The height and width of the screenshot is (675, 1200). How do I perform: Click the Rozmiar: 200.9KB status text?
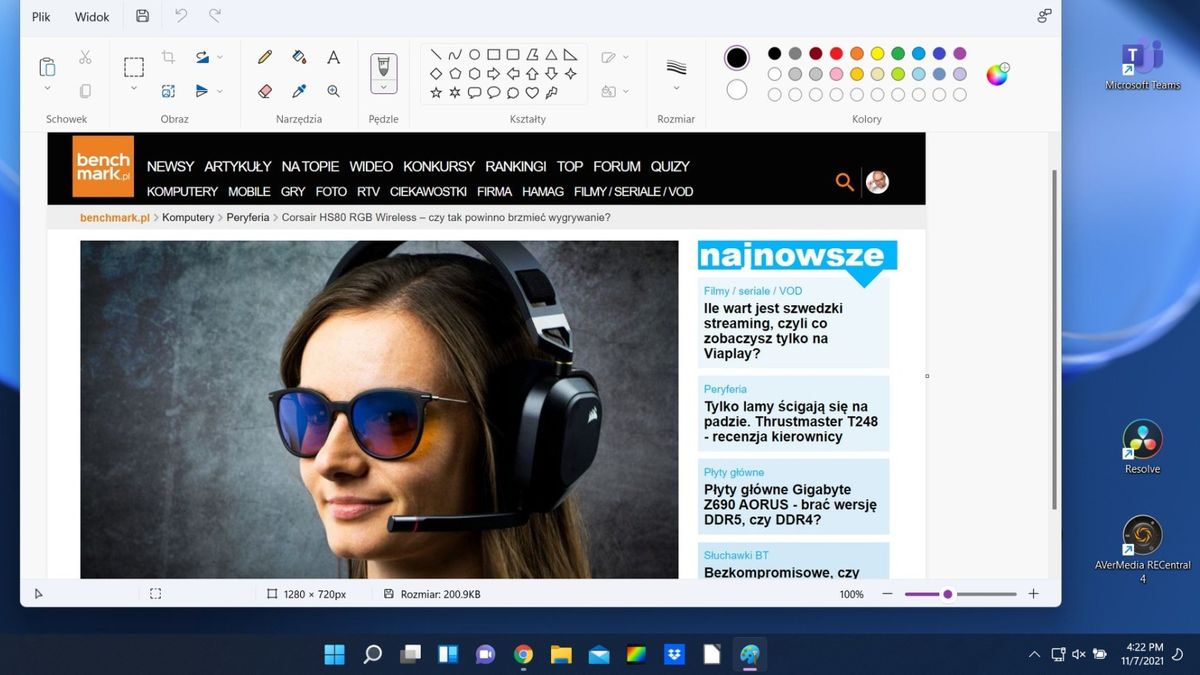coord(440,594)
